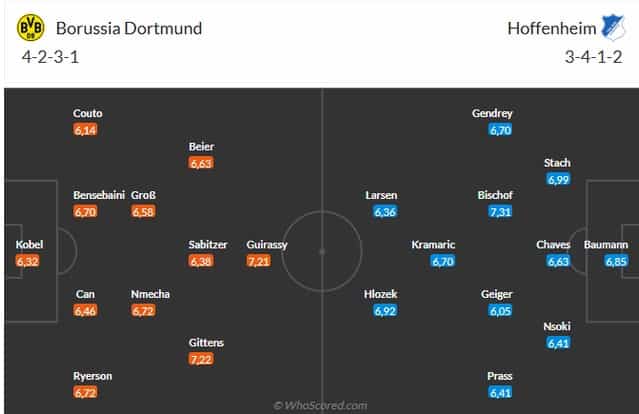Image resolution: width=639 pixels, height=414 pixels.
Task: Click player name Gendrey
Action: click(x=492, y=113)
